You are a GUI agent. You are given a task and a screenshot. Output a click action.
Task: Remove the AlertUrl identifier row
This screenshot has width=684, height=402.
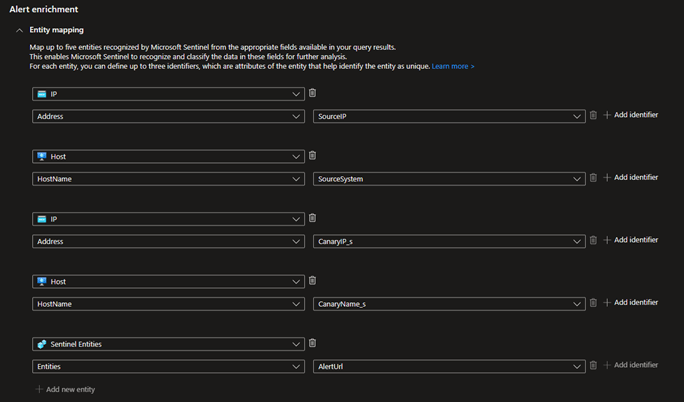[x=593, y=365]
